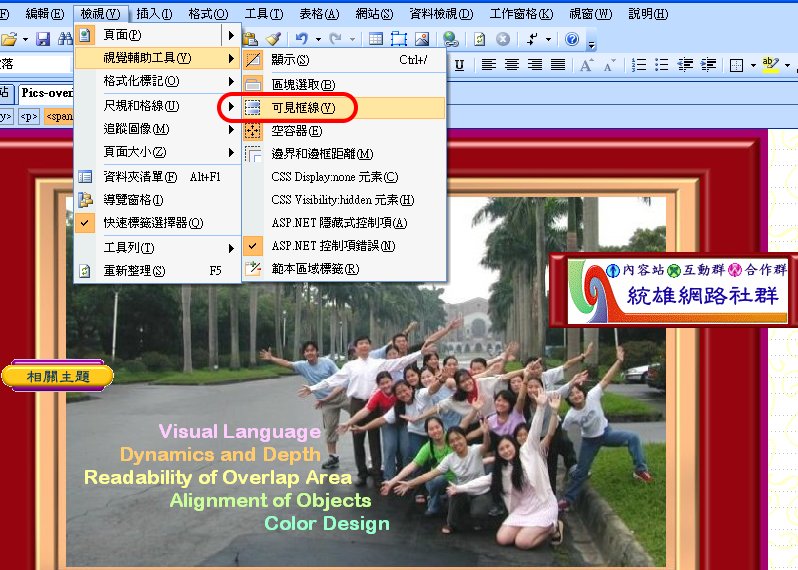
Task: Toggle 空容器 empty containers aid
Action: [x=344, y=131]
